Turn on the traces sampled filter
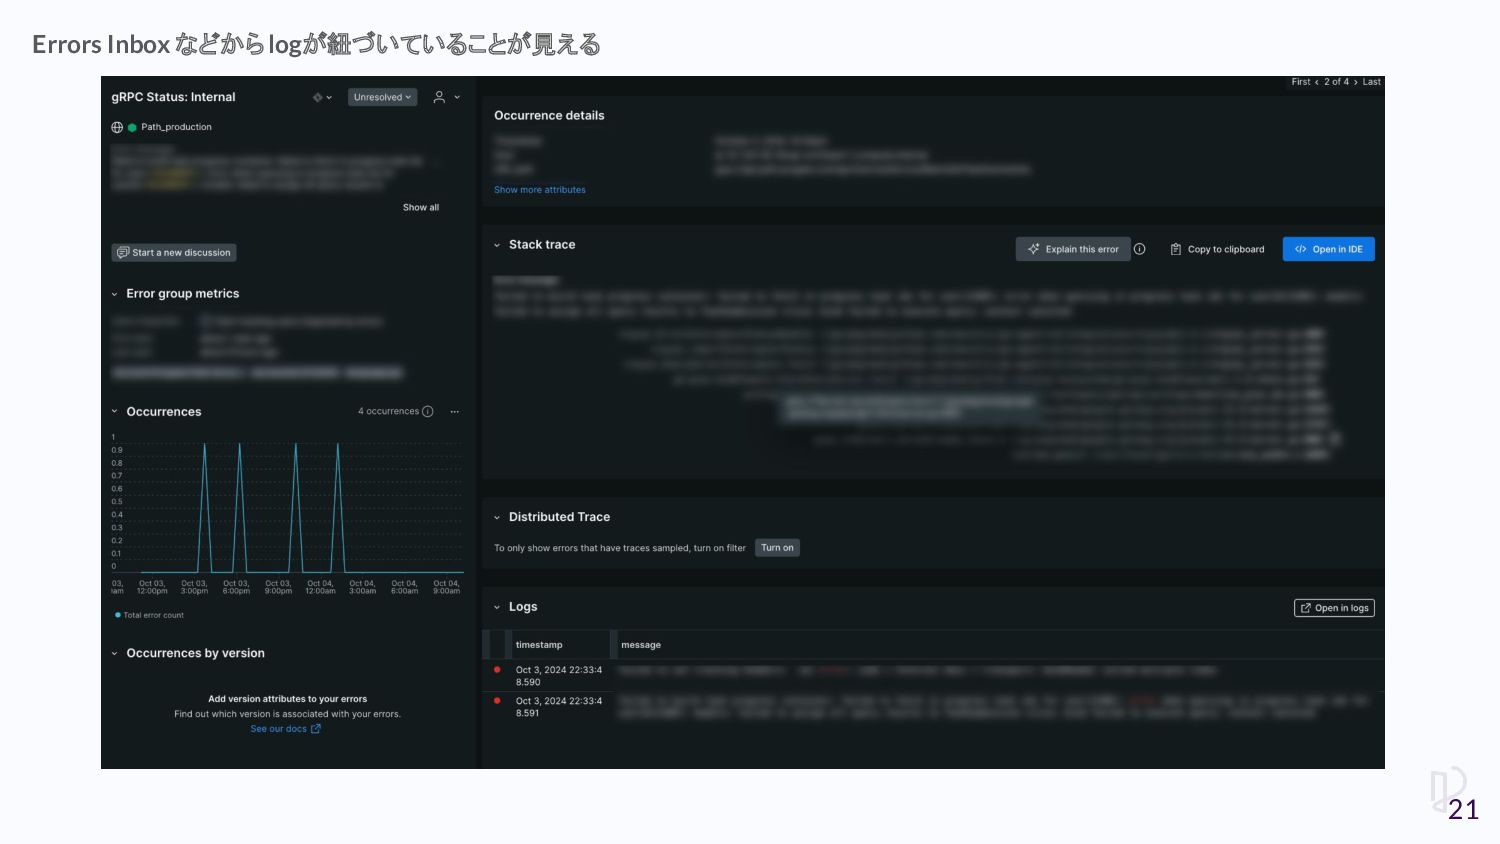The image size is (1500, 844). [777, 548]
